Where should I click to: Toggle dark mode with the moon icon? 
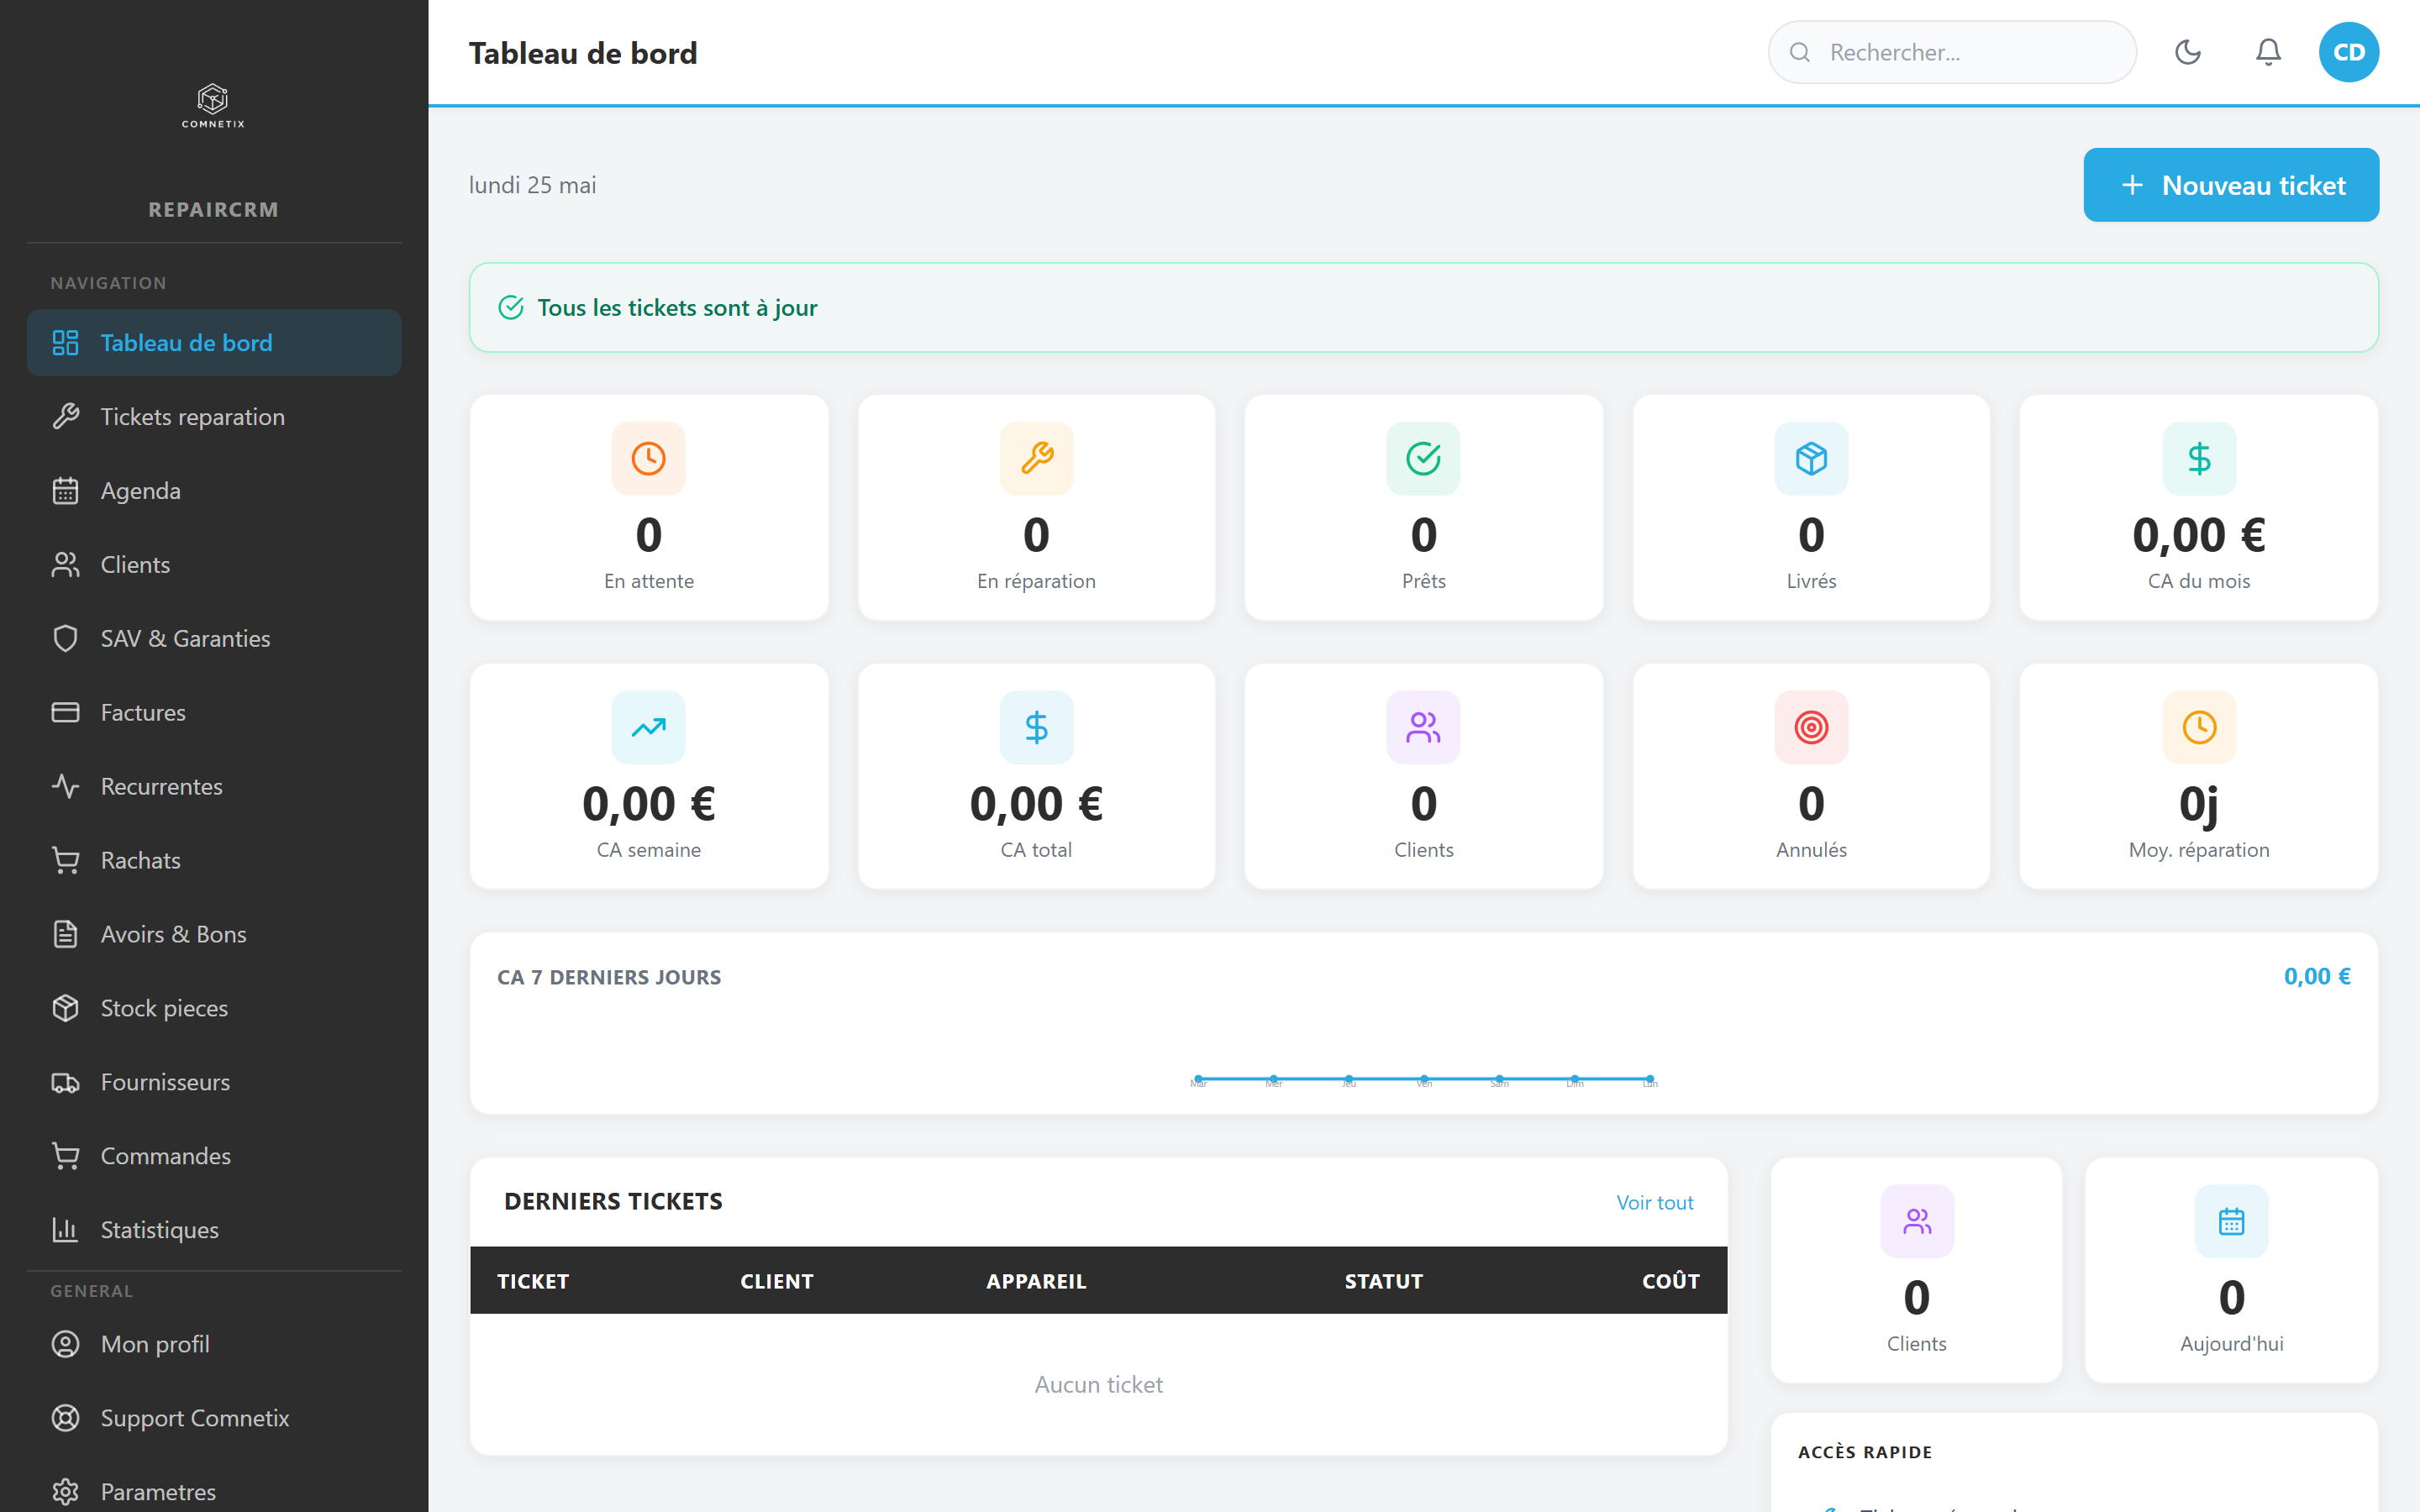(2187, 52)
